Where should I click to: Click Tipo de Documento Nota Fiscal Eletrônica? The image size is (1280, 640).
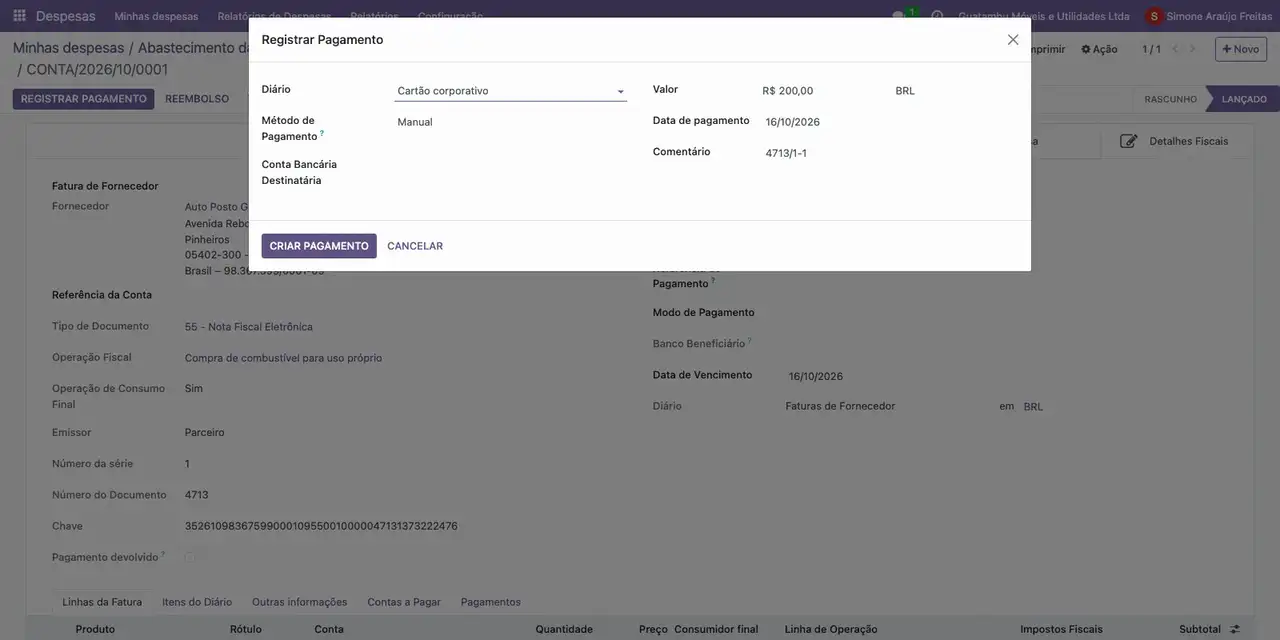click(x=249, y=327)
